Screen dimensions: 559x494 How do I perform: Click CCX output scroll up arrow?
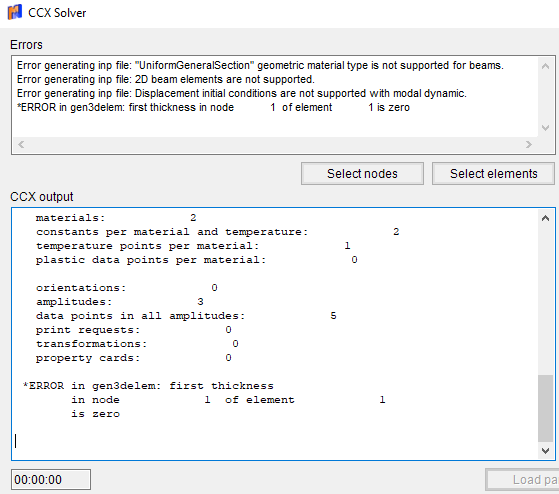(x=545, y=218)
